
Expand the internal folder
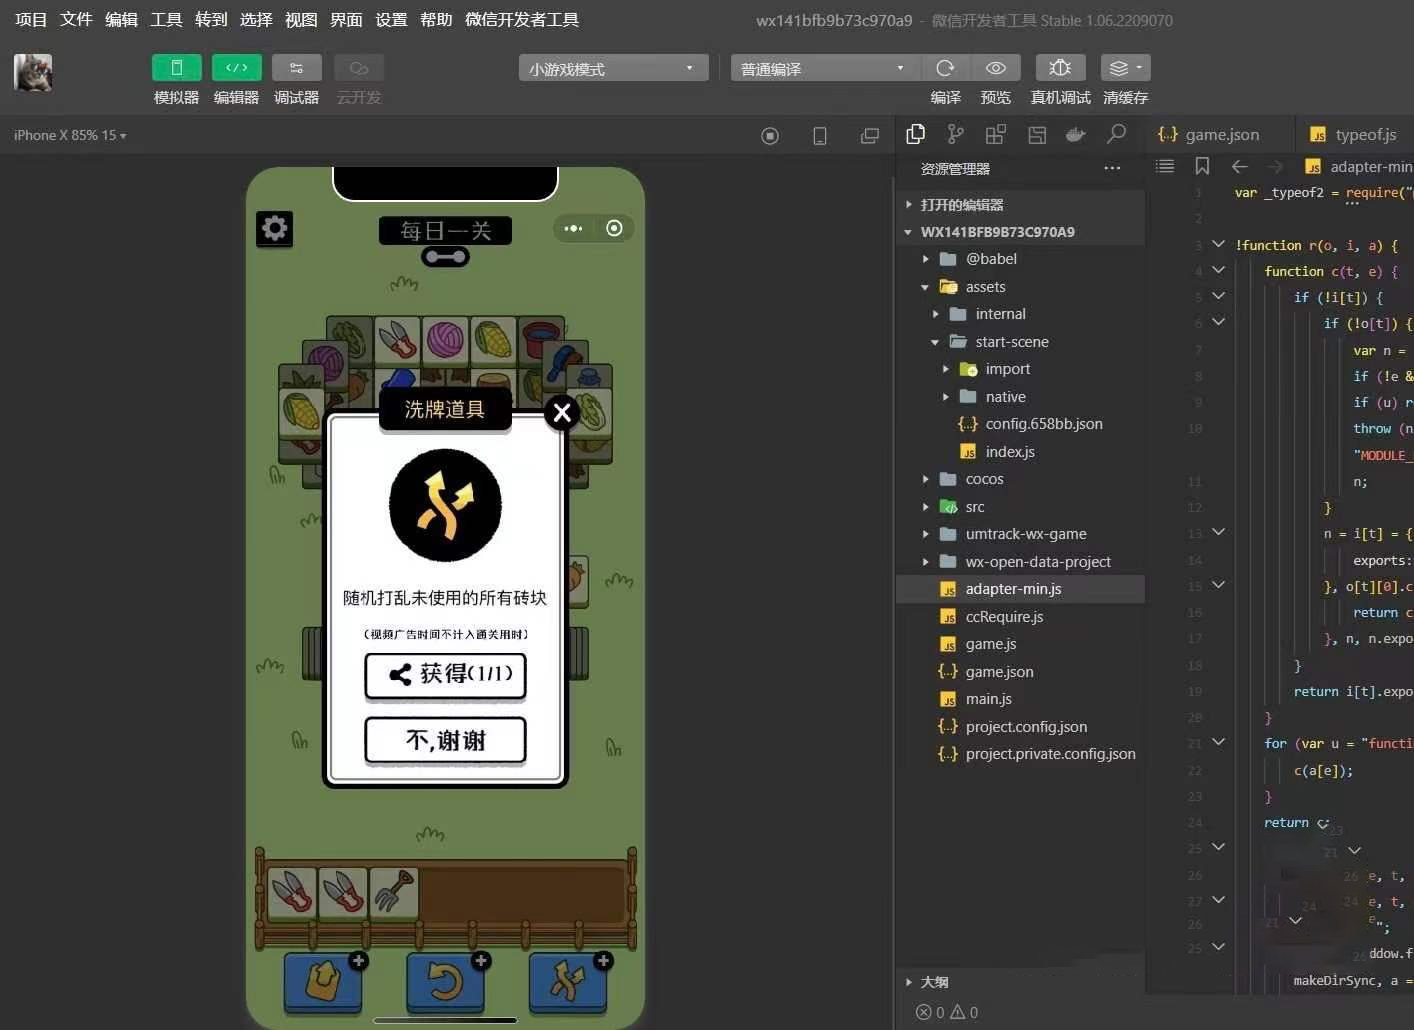point(1020,314)
